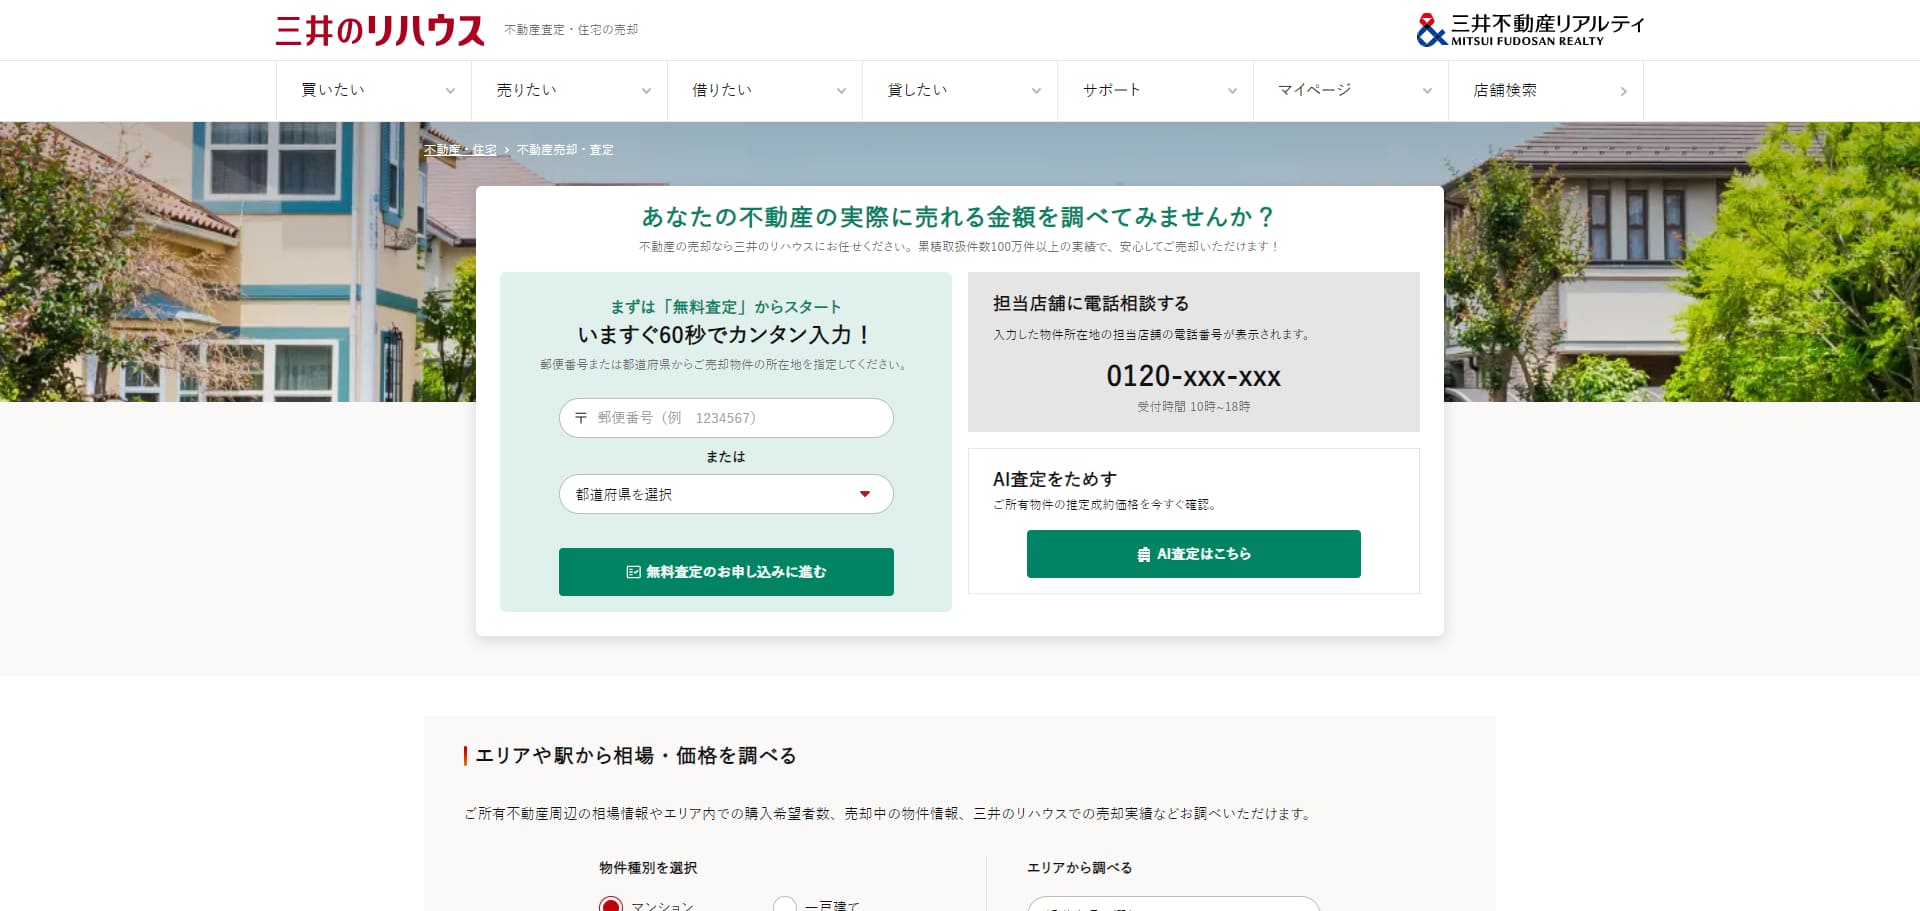
Task: Open the マイページ menu
Action: click(1349, 90)
